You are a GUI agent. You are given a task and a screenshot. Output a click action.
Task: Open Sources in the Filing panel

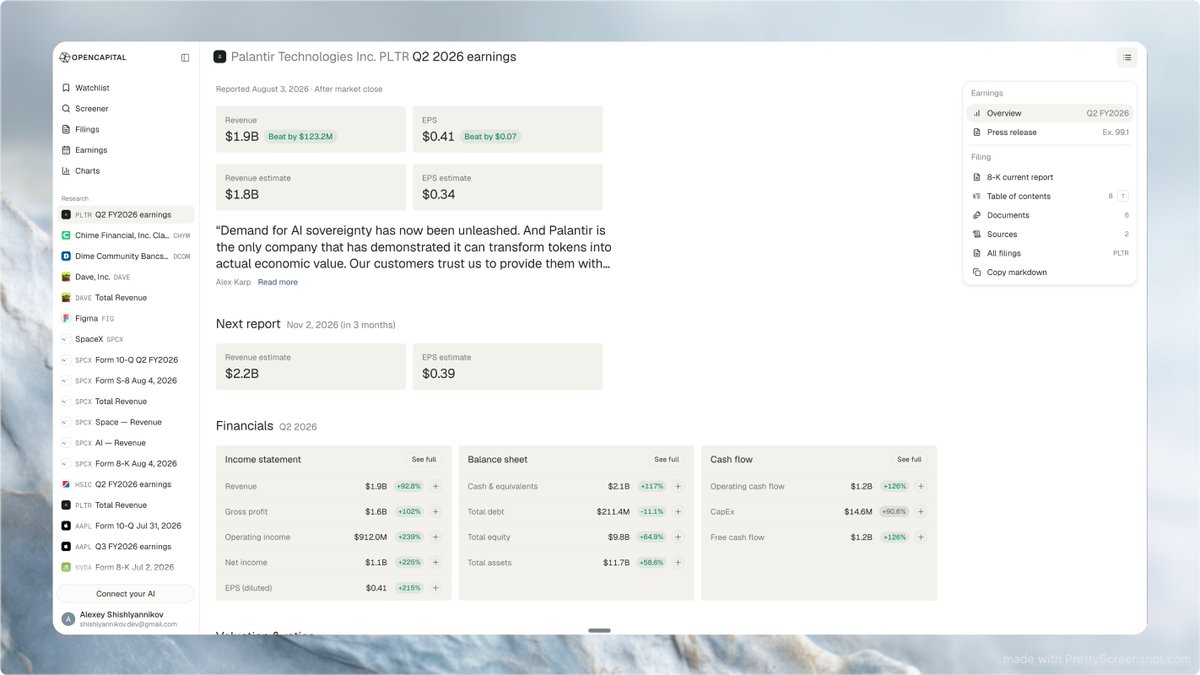pyautogui.click(x=1050, y=234)
